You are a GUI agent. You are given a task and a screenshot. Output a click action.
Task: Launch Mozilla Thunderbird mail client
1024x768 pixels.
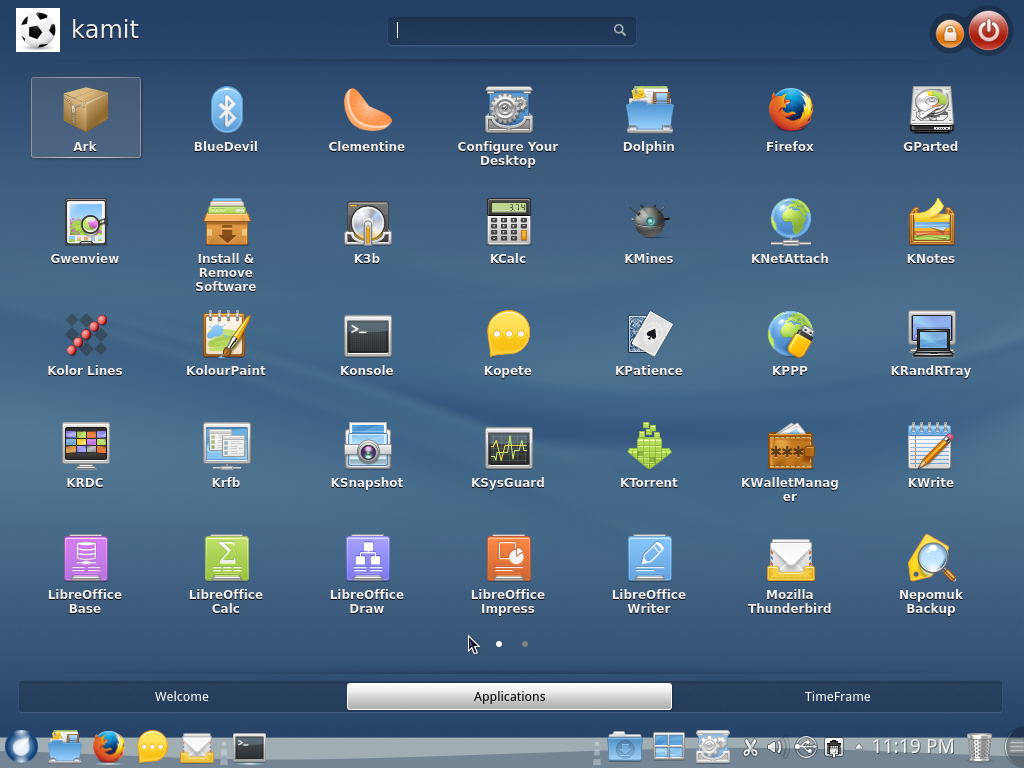click(x=789, y=560)
